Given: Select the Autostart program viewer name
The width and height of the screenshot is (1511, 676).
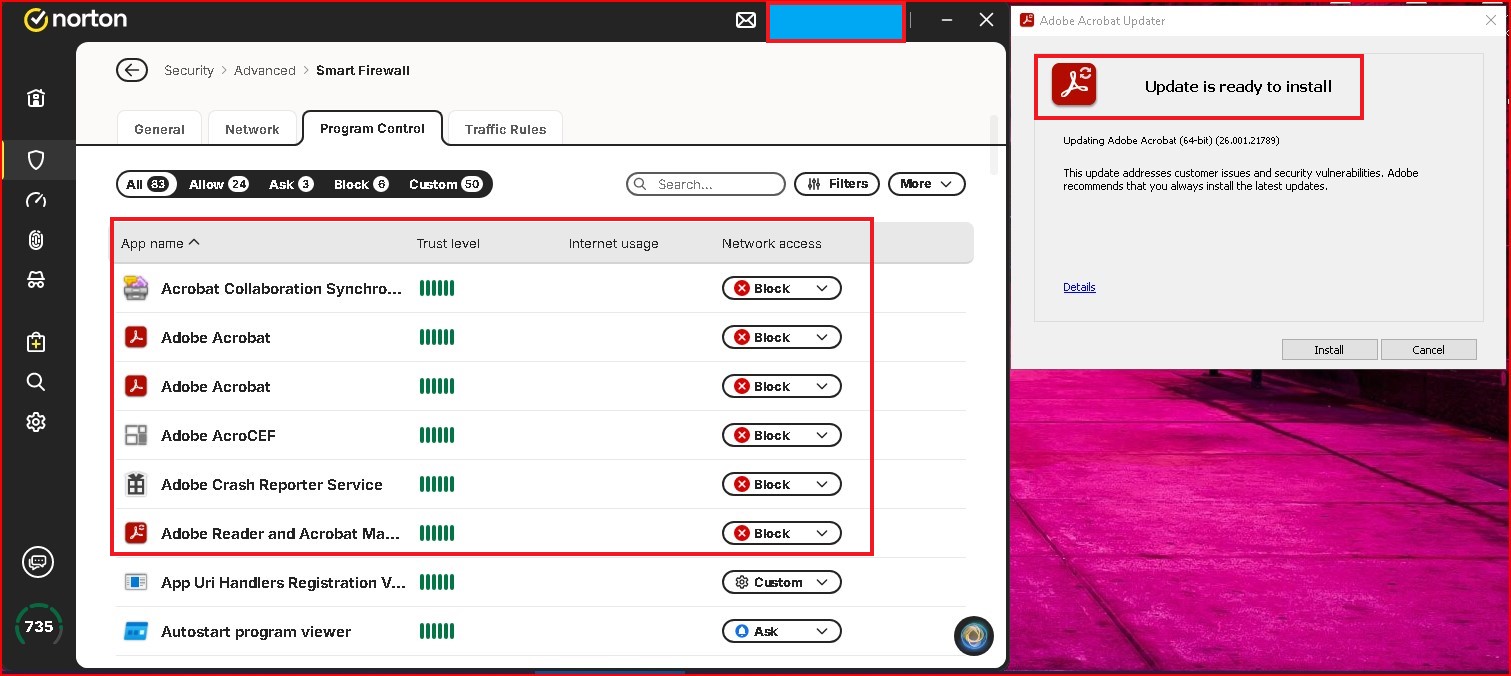Looking at the screenshot, I should pyautogui.click(x=256, y=632).
